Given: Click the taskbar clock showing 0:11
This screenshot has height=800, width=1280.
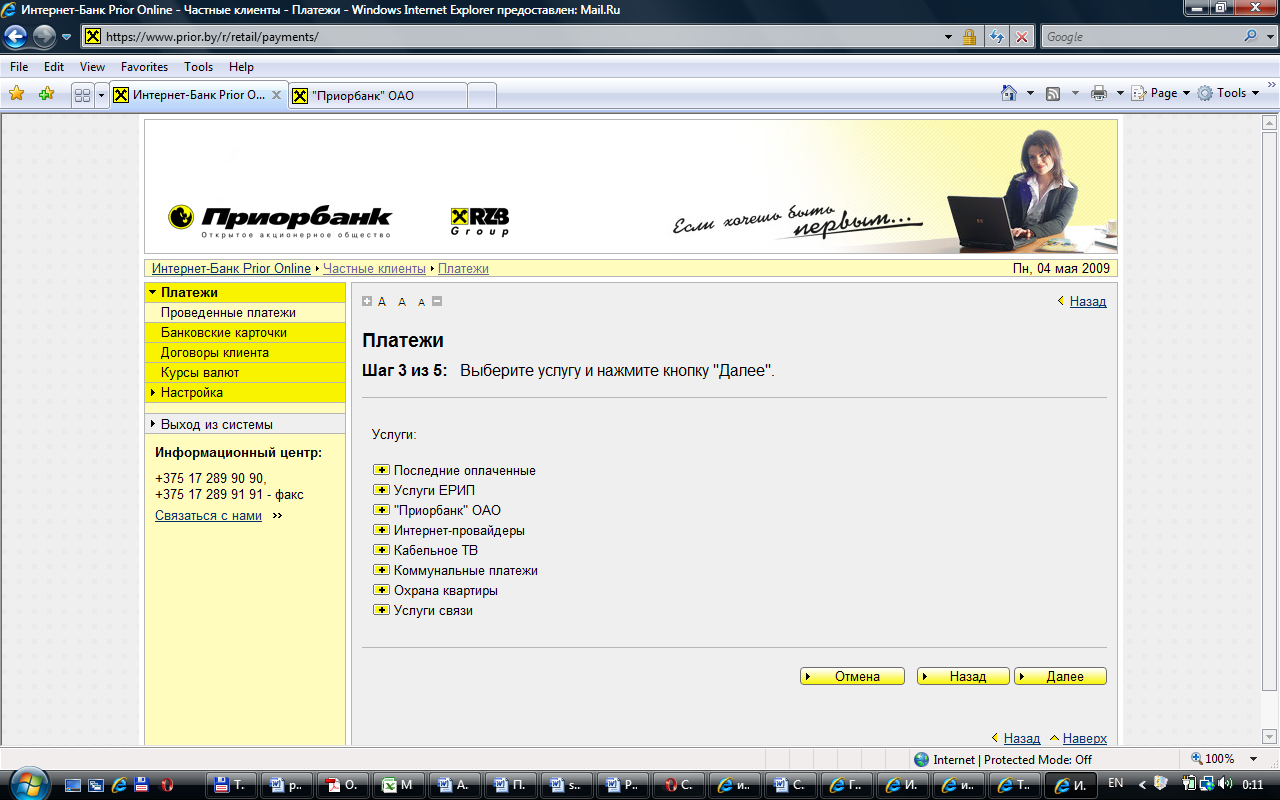Looking at the screenshot, I should click(x=1253, y=785).
